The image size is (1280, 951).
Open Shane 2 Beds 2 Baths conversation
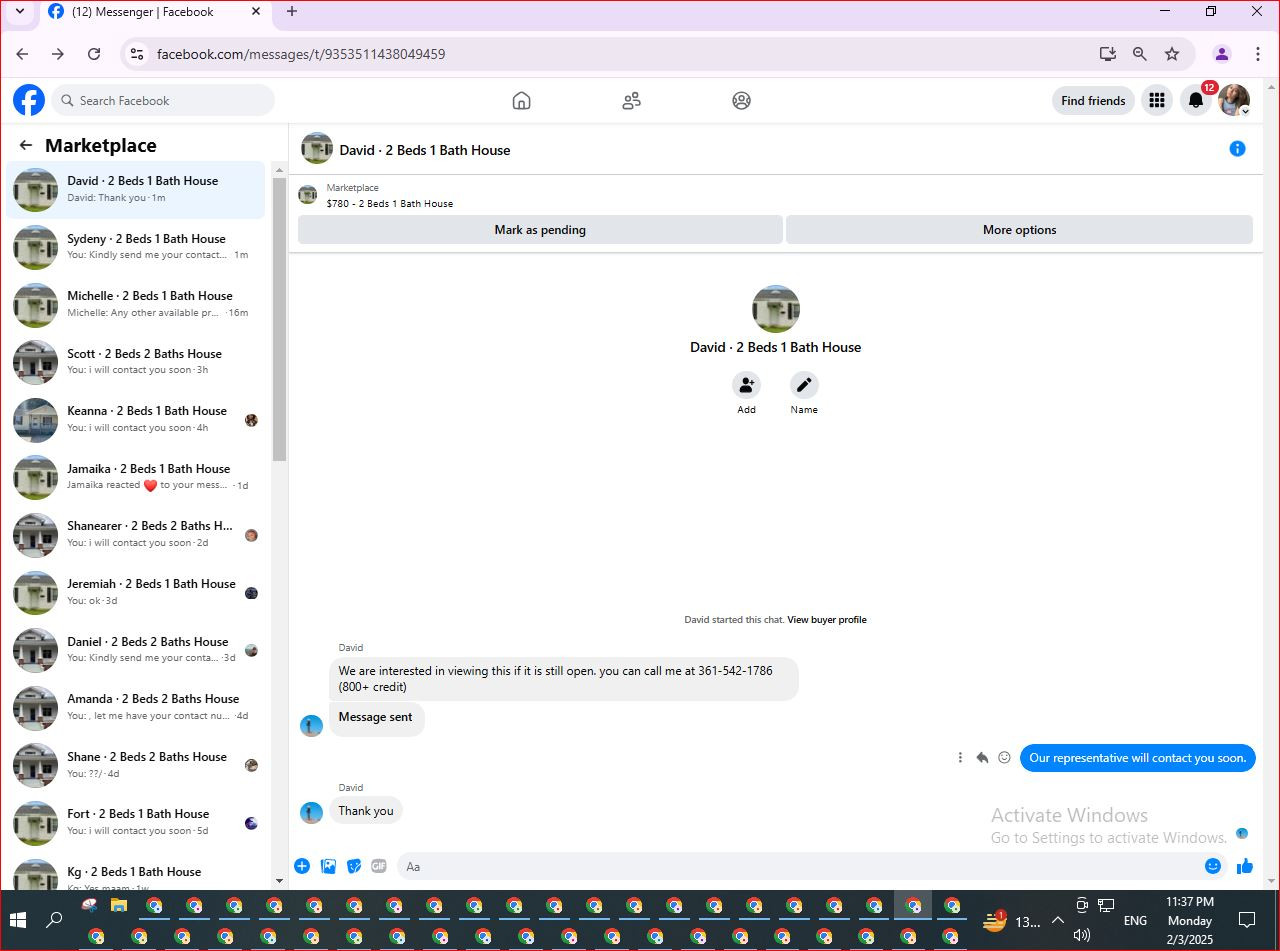135,765
